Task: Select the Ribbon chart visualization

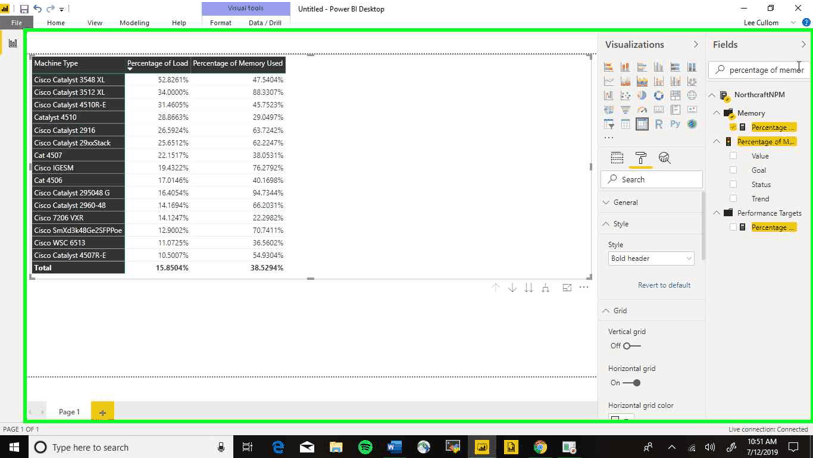Action: [692, 82]
